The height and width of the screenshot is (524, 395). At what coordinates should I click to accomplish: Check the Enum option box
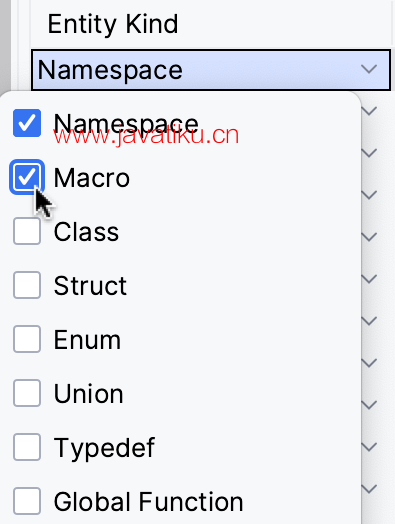pyautogui.click(x=27, y=339)
